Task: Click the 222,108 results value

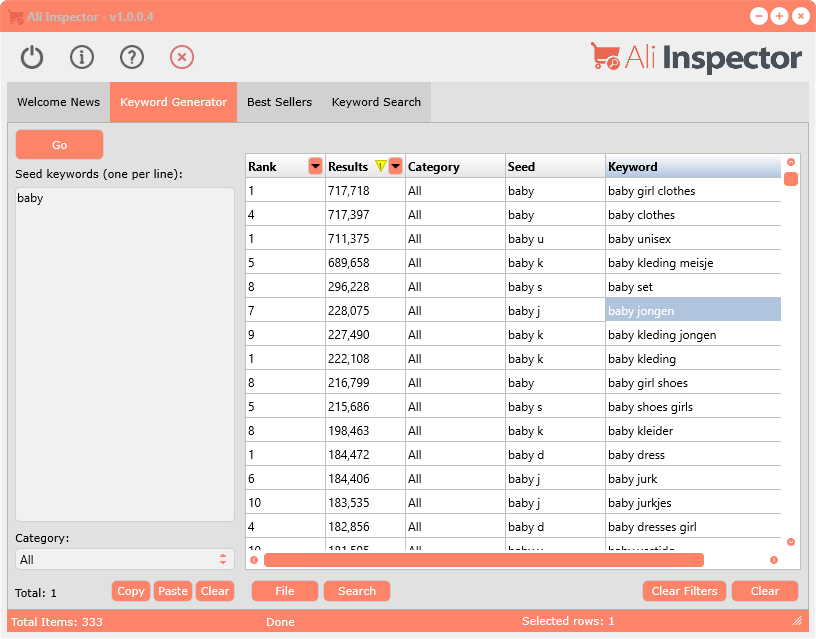Action: coord(349,359)
